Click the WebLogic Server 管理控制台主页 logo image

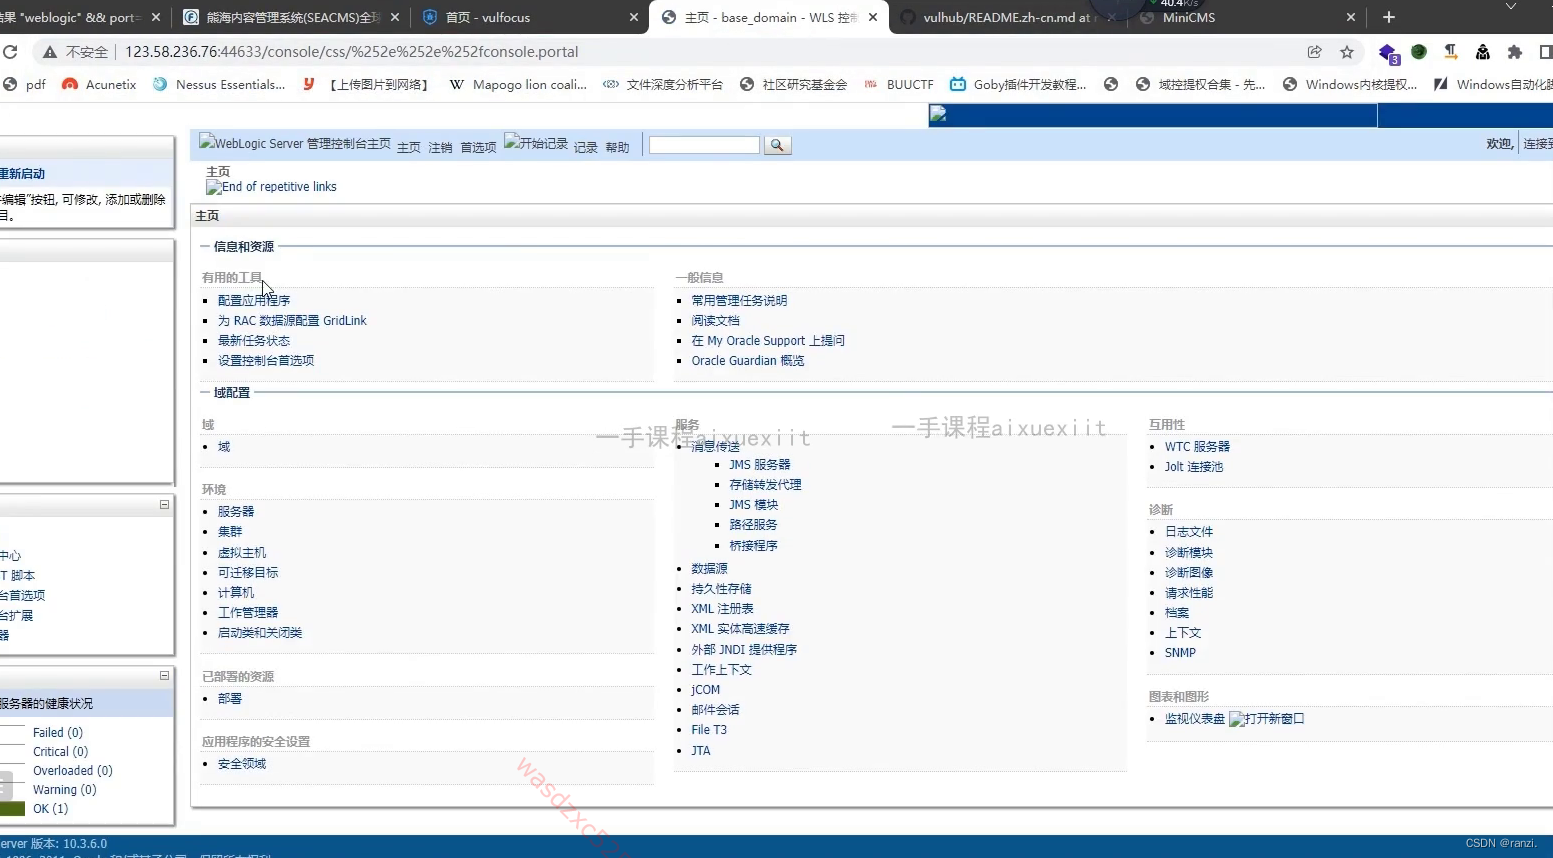pyautogui.click(x=295, y=143)
